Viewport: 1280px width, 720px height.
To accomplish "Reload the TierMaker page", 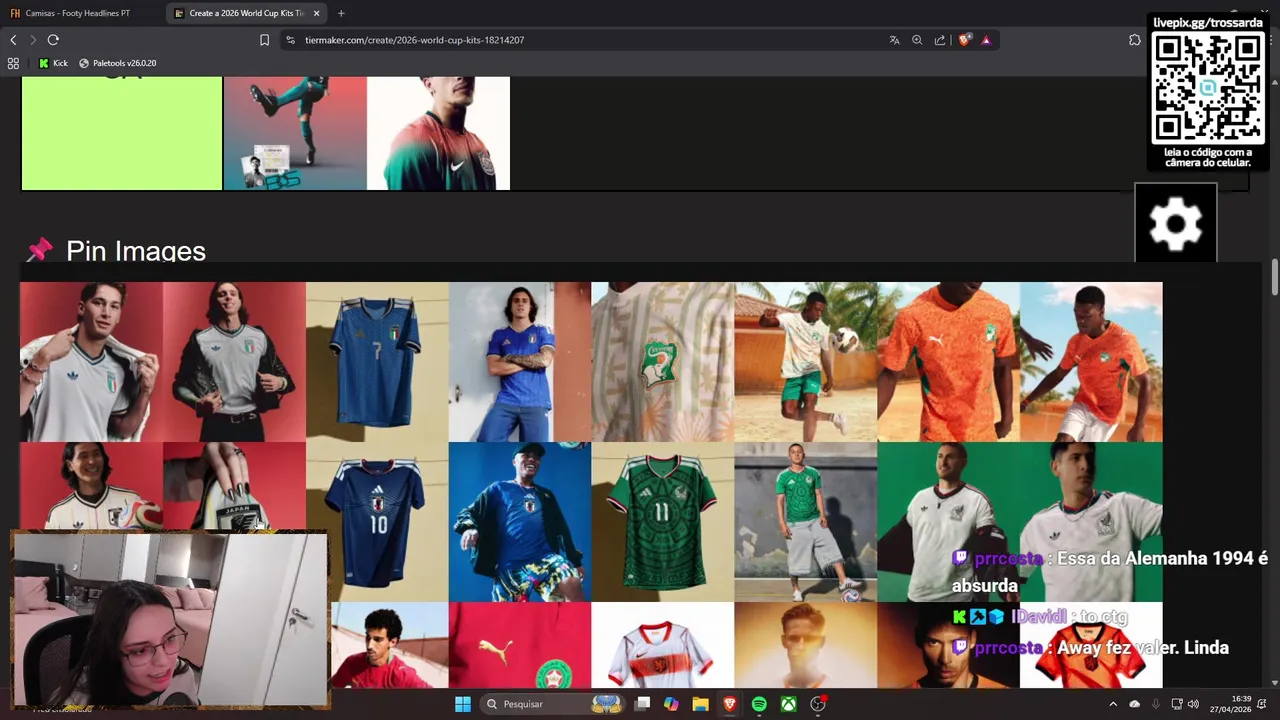I will 53,40.
